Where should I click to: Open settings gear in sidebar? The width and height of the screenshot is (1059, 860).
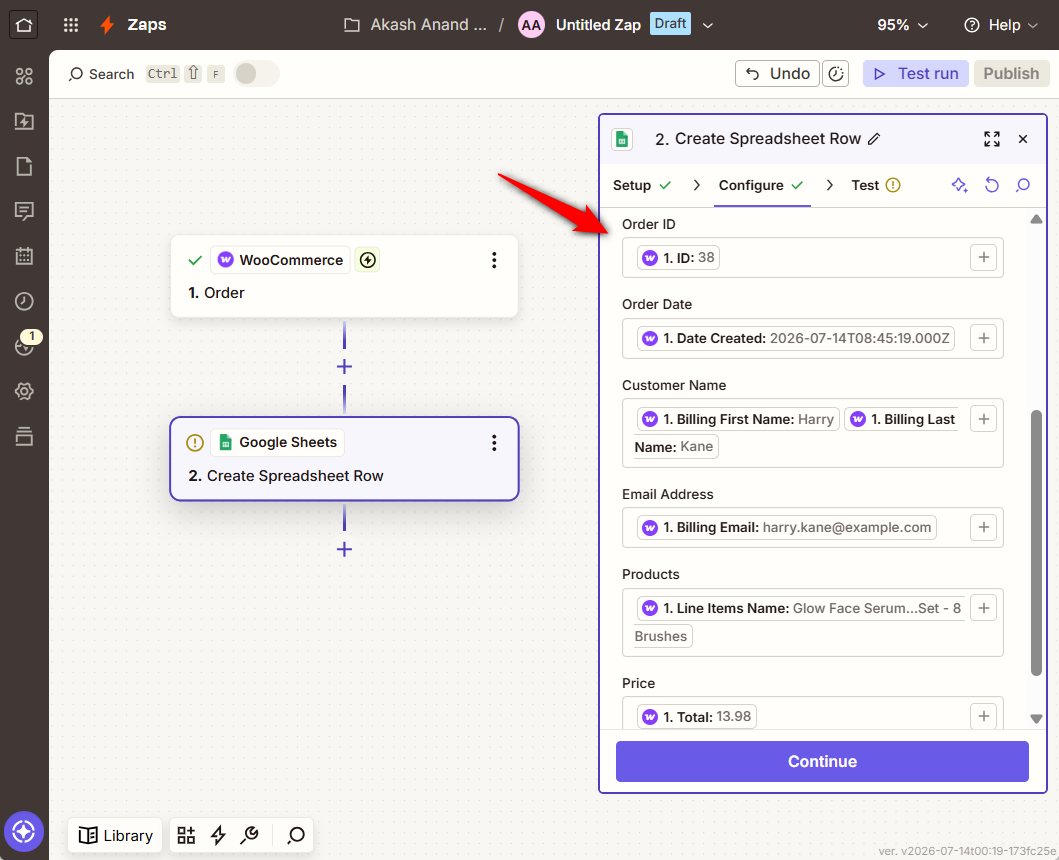pos(24,391)
